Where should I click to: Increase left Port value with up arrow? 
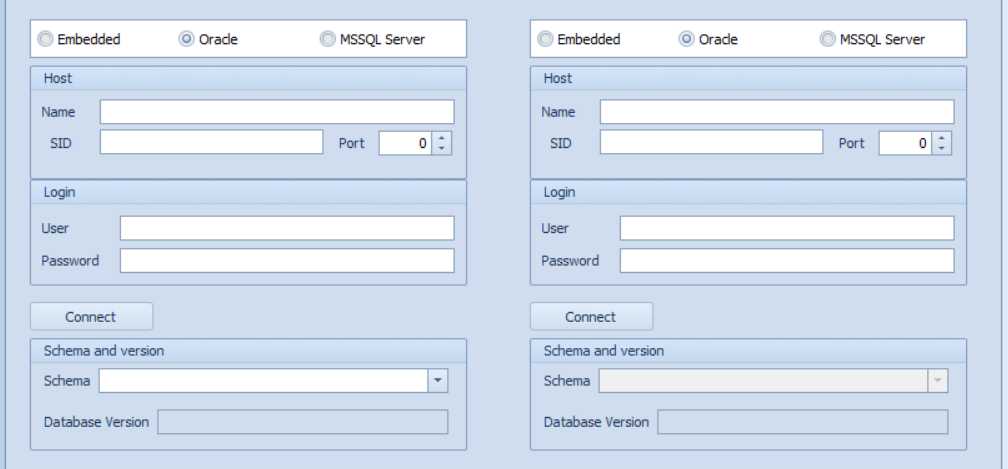(x=442, y=137)
